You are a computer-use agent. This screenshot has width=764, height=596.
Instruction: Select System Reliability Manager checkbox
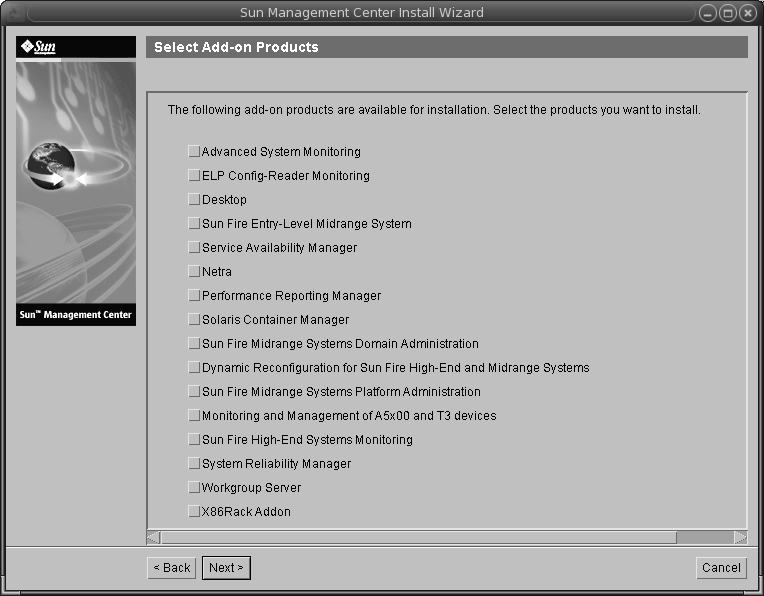coord(194,463)
